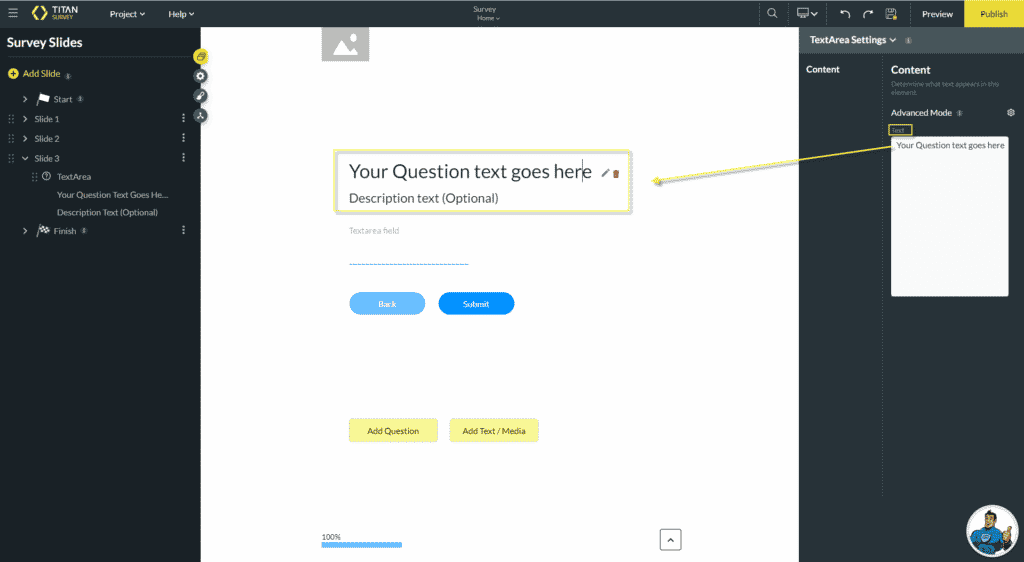Select the Start flag icon

coord(43,99)
